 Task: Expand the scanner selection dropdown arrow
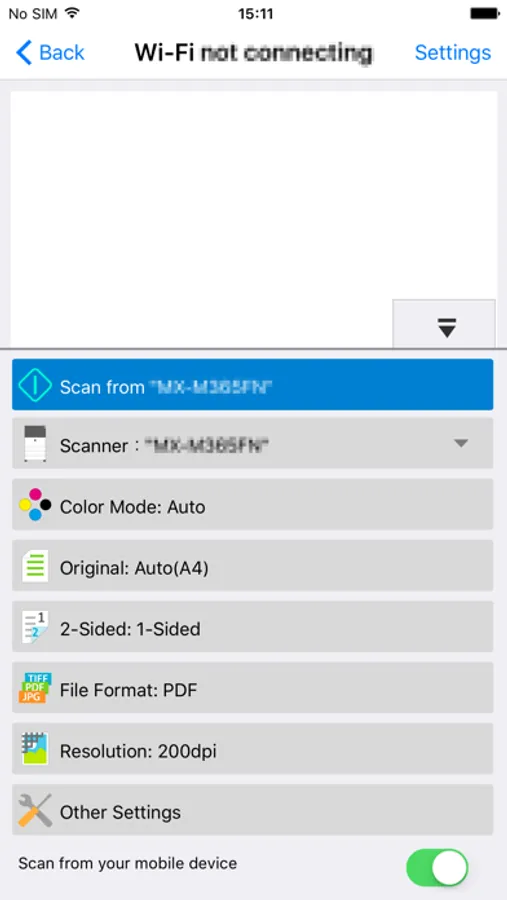[x=461, y=443]
